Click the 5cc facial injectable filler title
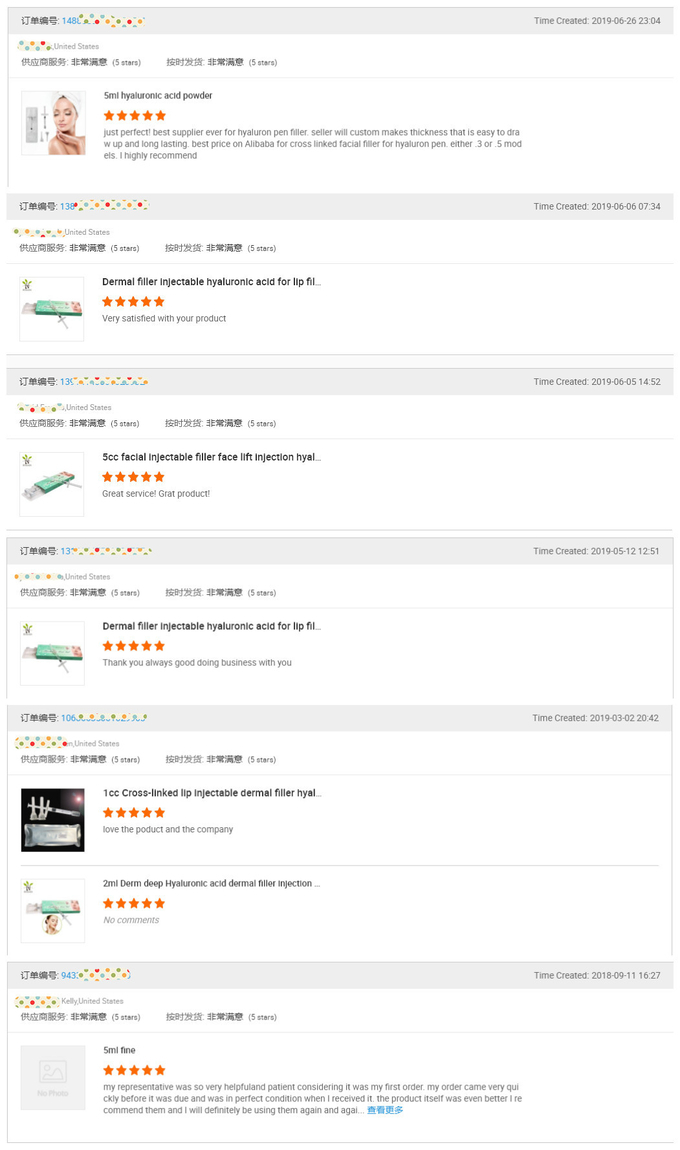680x1150 pixels. coord(211,457)
